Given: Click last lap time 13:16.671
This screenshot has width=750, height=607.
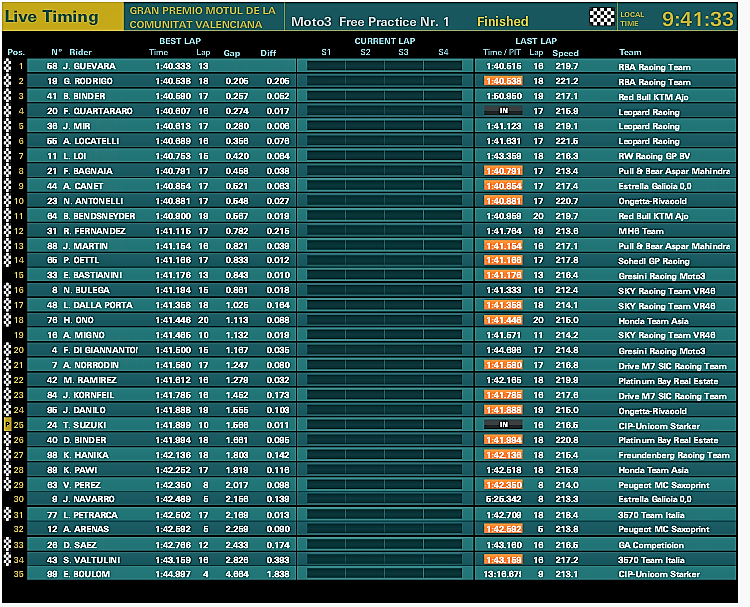Looking at the screenshot, I should [502, 574].
